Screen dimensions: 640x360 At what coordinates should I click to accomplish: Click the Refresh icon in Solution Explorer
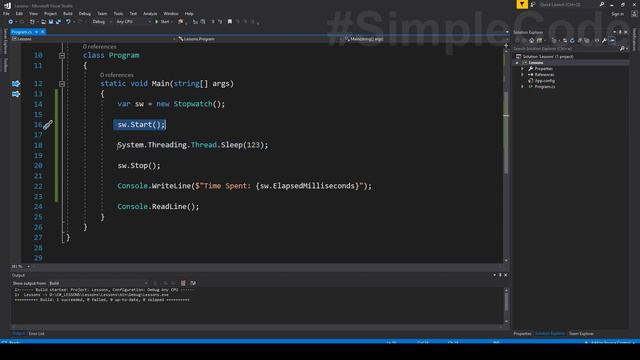[x=572, y=40]
